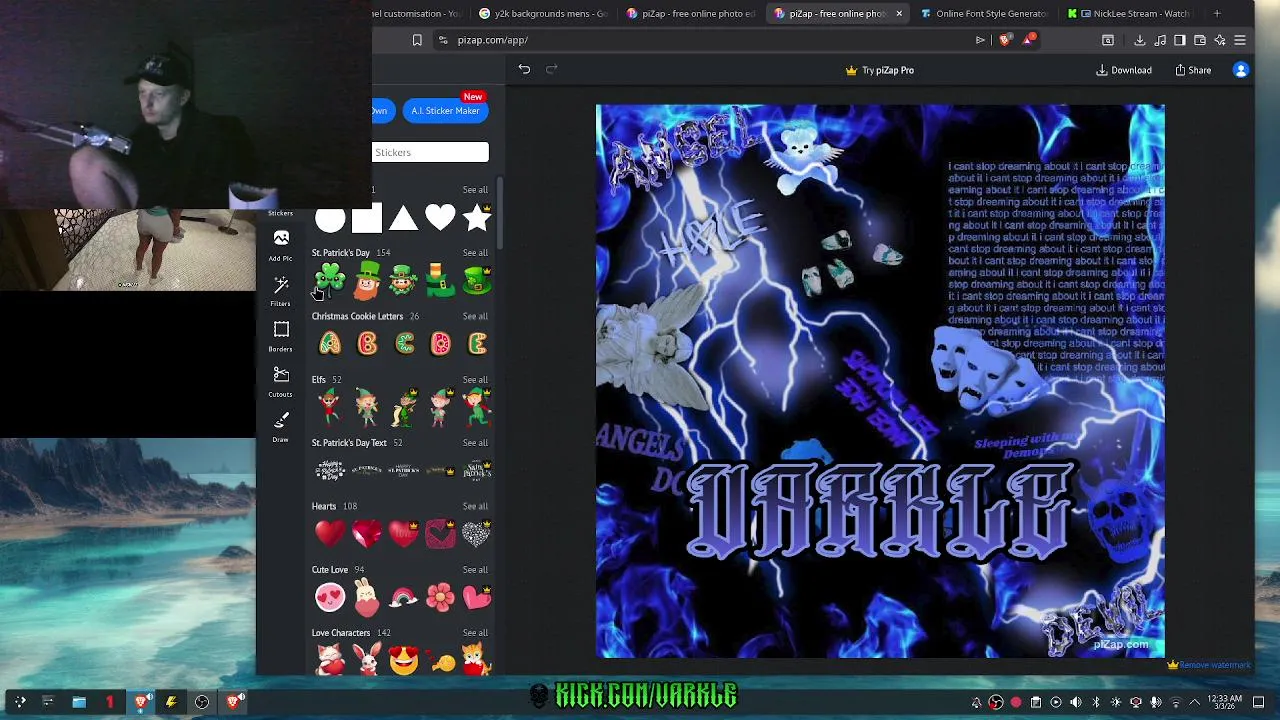See all St. Patrick's Day Text stickers
This screenshot has height=720, width=1280.
pyautogui.click(x=475, y=443)
